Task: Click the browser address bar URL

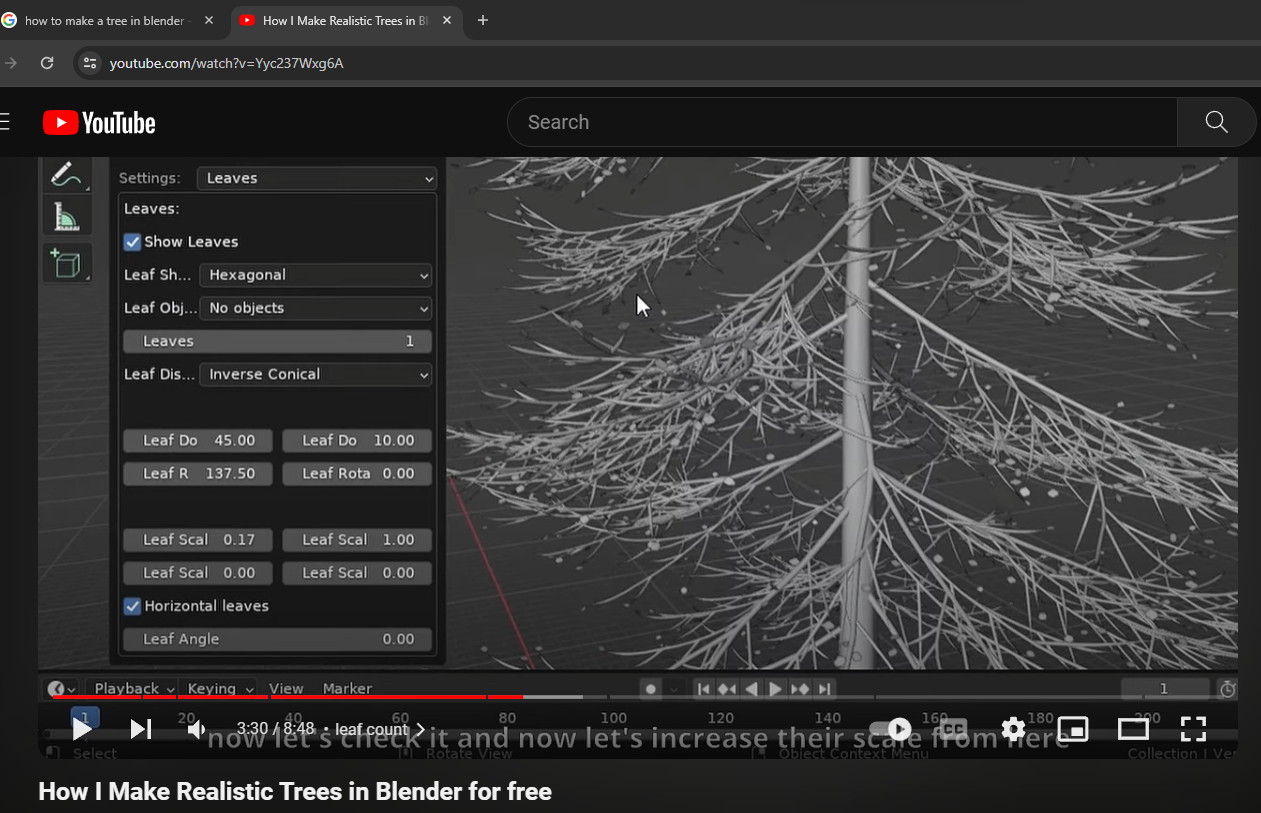Action: (227, 63)
